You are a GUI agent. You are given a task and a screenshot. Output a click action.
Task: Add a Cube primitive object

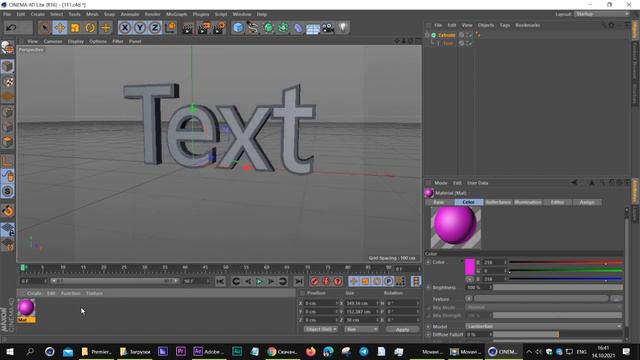point(238,28)
